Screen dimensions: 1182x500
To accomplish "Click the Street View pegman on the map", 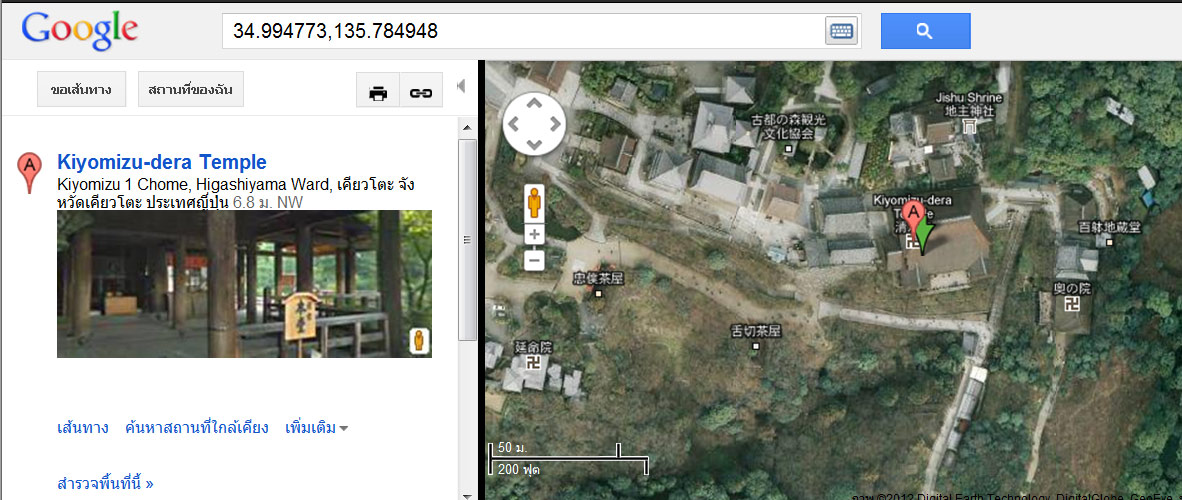I will click(534, 203).
